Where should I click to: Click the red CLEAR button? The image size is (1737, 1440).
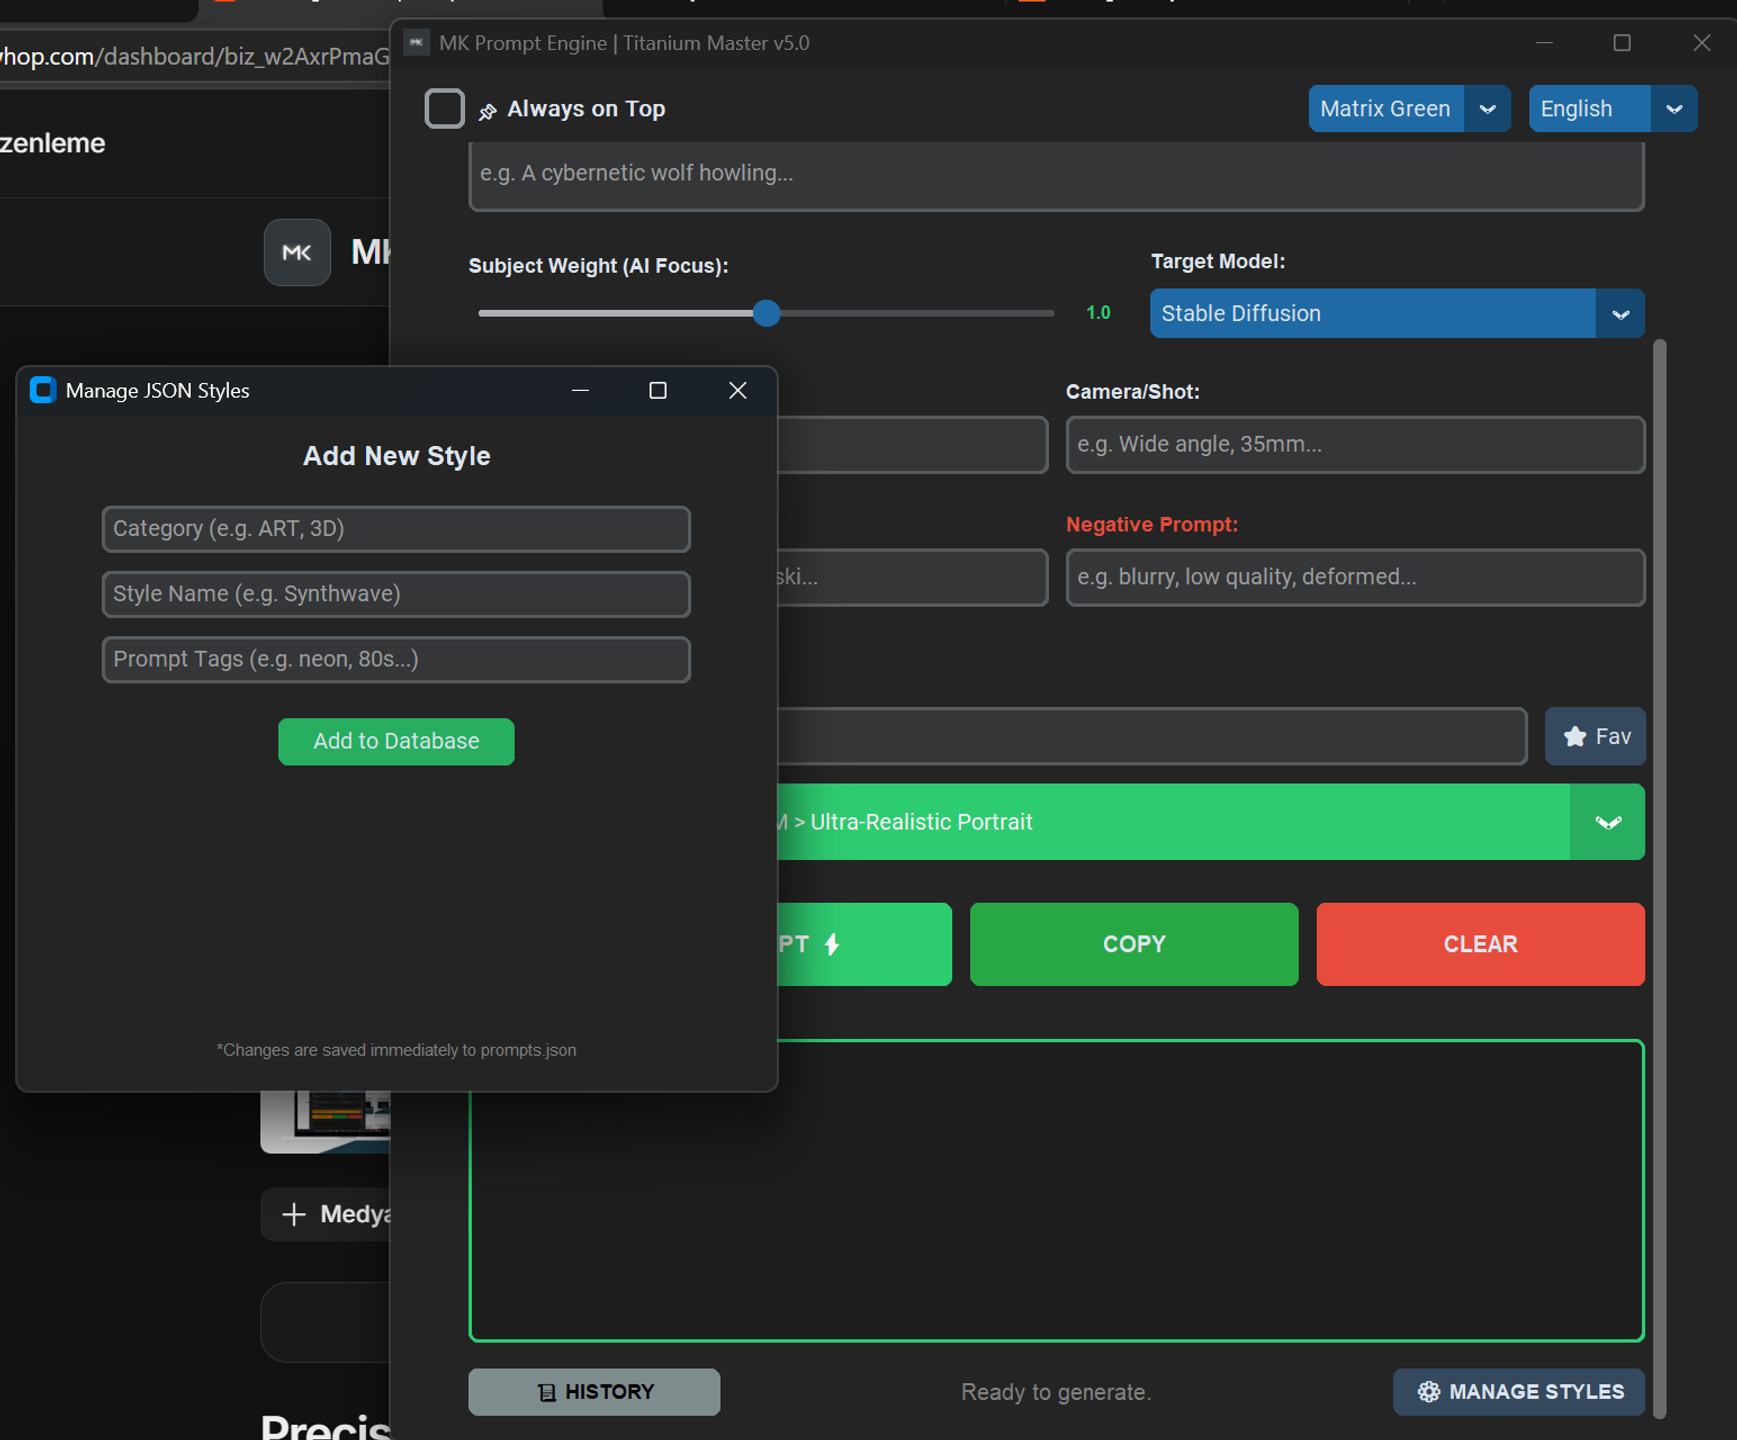point(1480,944)
